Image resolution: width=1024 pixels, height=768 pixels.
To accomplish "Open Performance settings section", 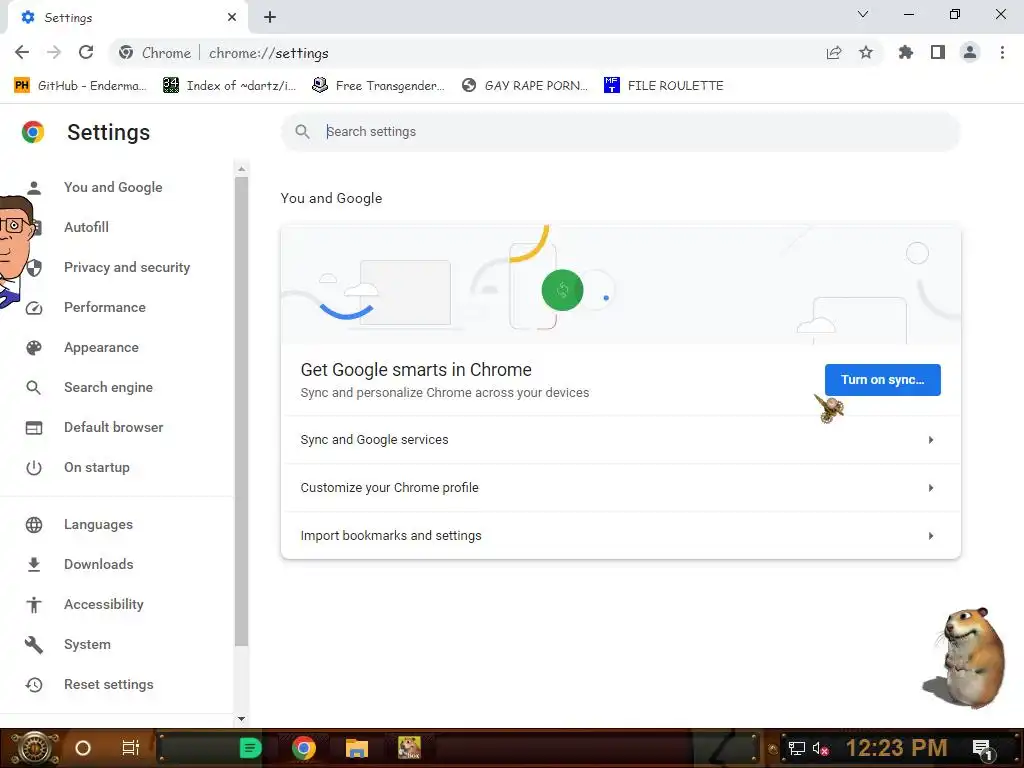I will [104, 307].
